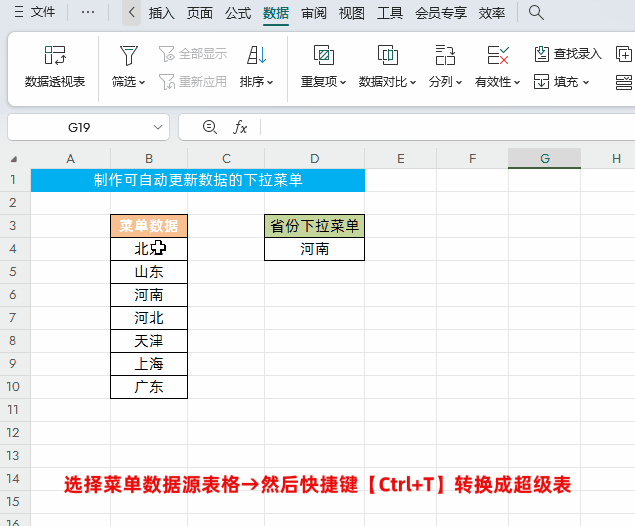Select the 数据 ribbon tab
The width and height of the screenshot is (635, 526).
(276, 13)
